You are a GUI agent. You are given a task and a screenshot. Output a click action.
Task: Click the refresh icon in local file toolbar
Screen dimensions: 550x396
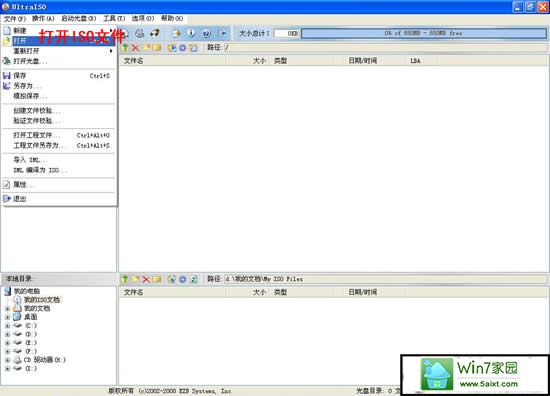point(194,279)
